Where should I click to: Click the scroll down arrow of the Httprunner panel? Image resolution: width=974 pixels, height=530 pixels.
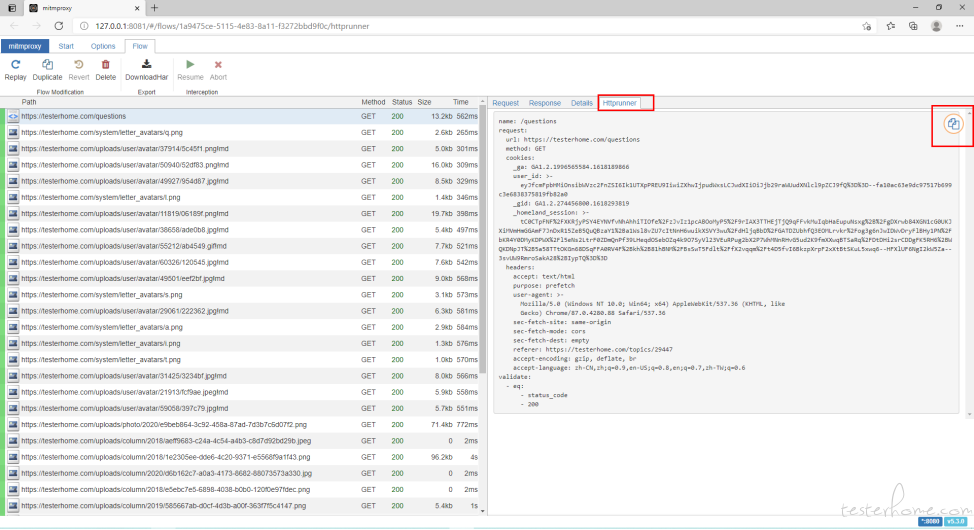969,414
